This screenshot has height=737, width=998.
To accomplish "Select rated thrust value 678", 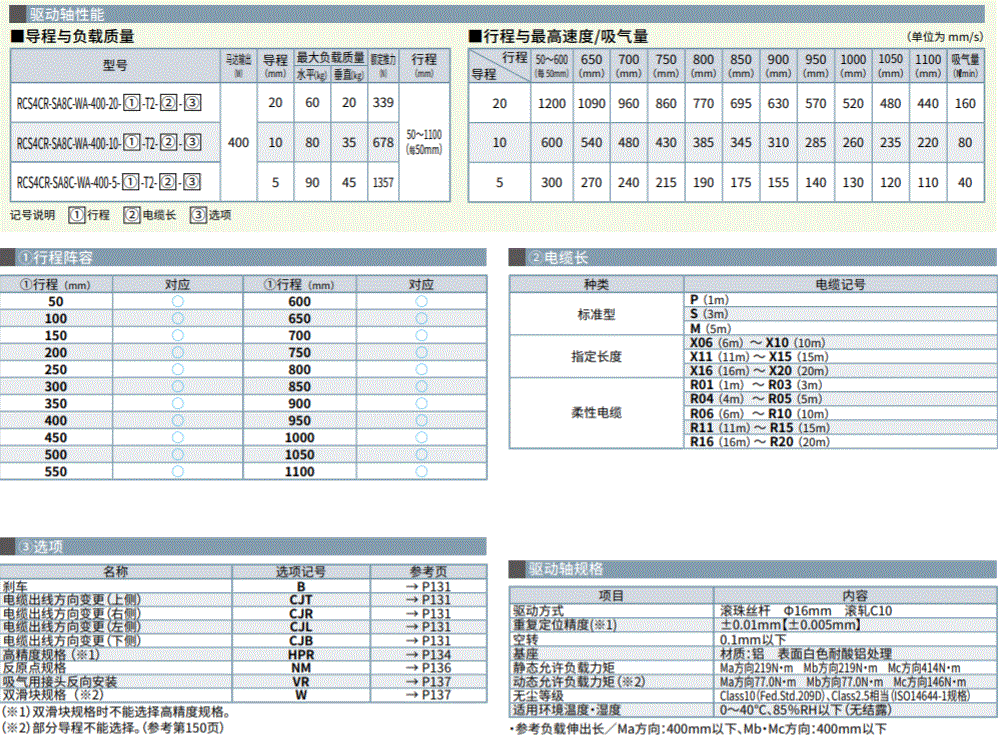I will pos(383,143).
